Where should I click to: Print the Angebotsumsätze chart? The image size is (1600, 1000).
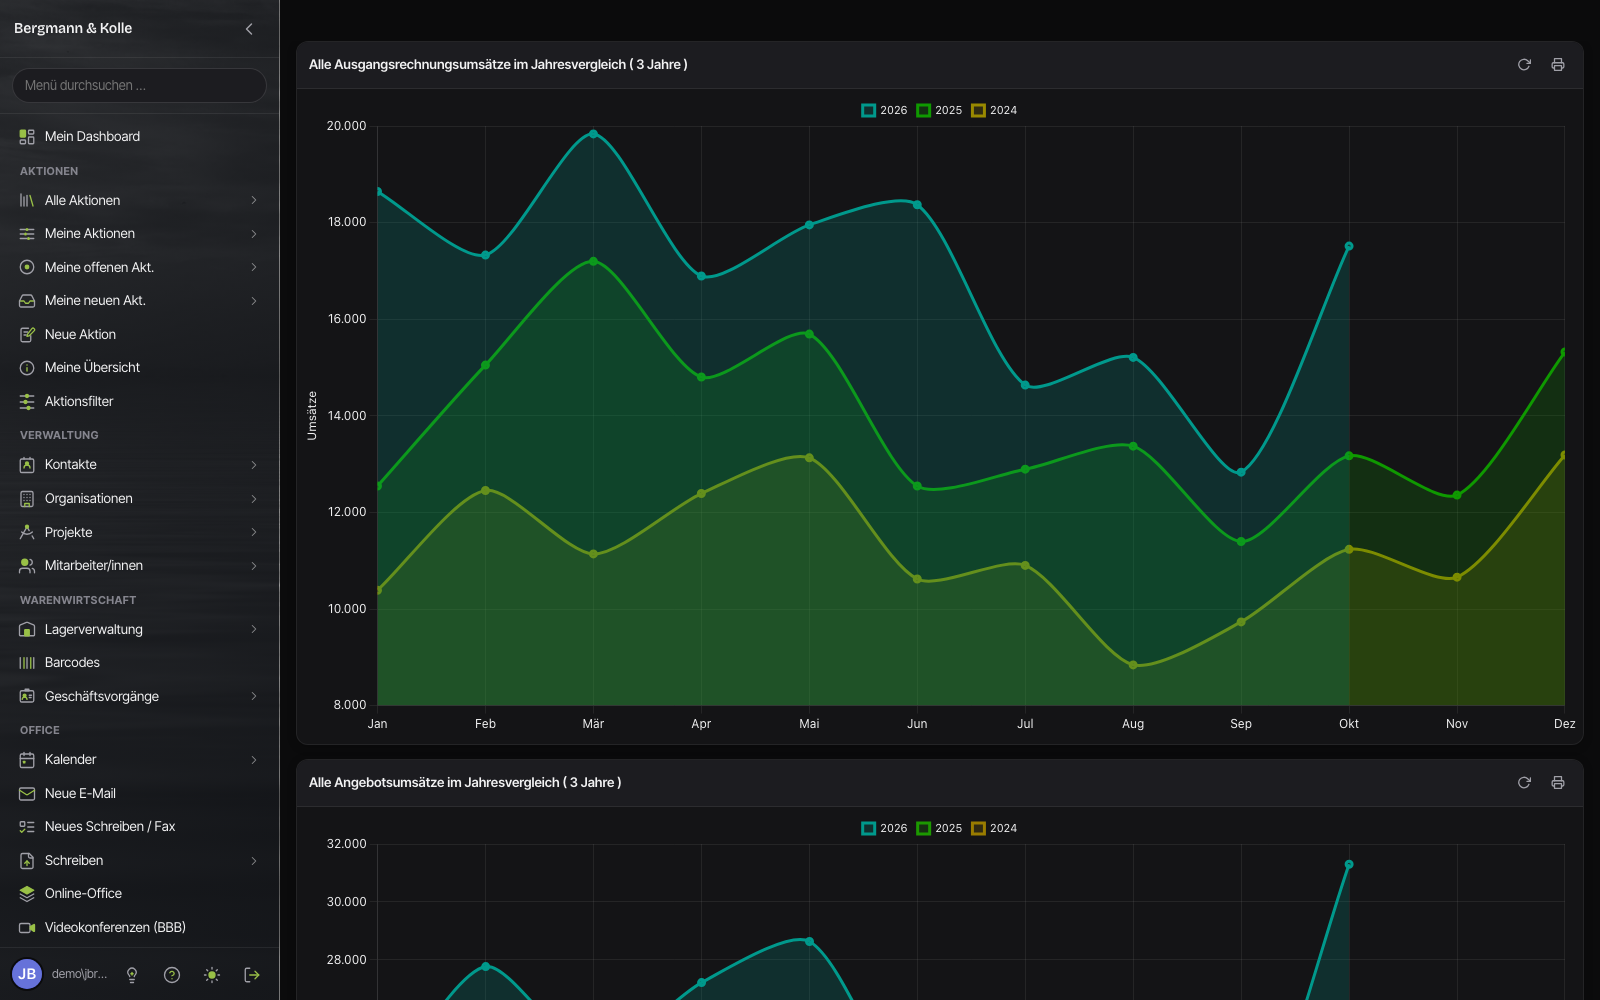point(1557,783)
